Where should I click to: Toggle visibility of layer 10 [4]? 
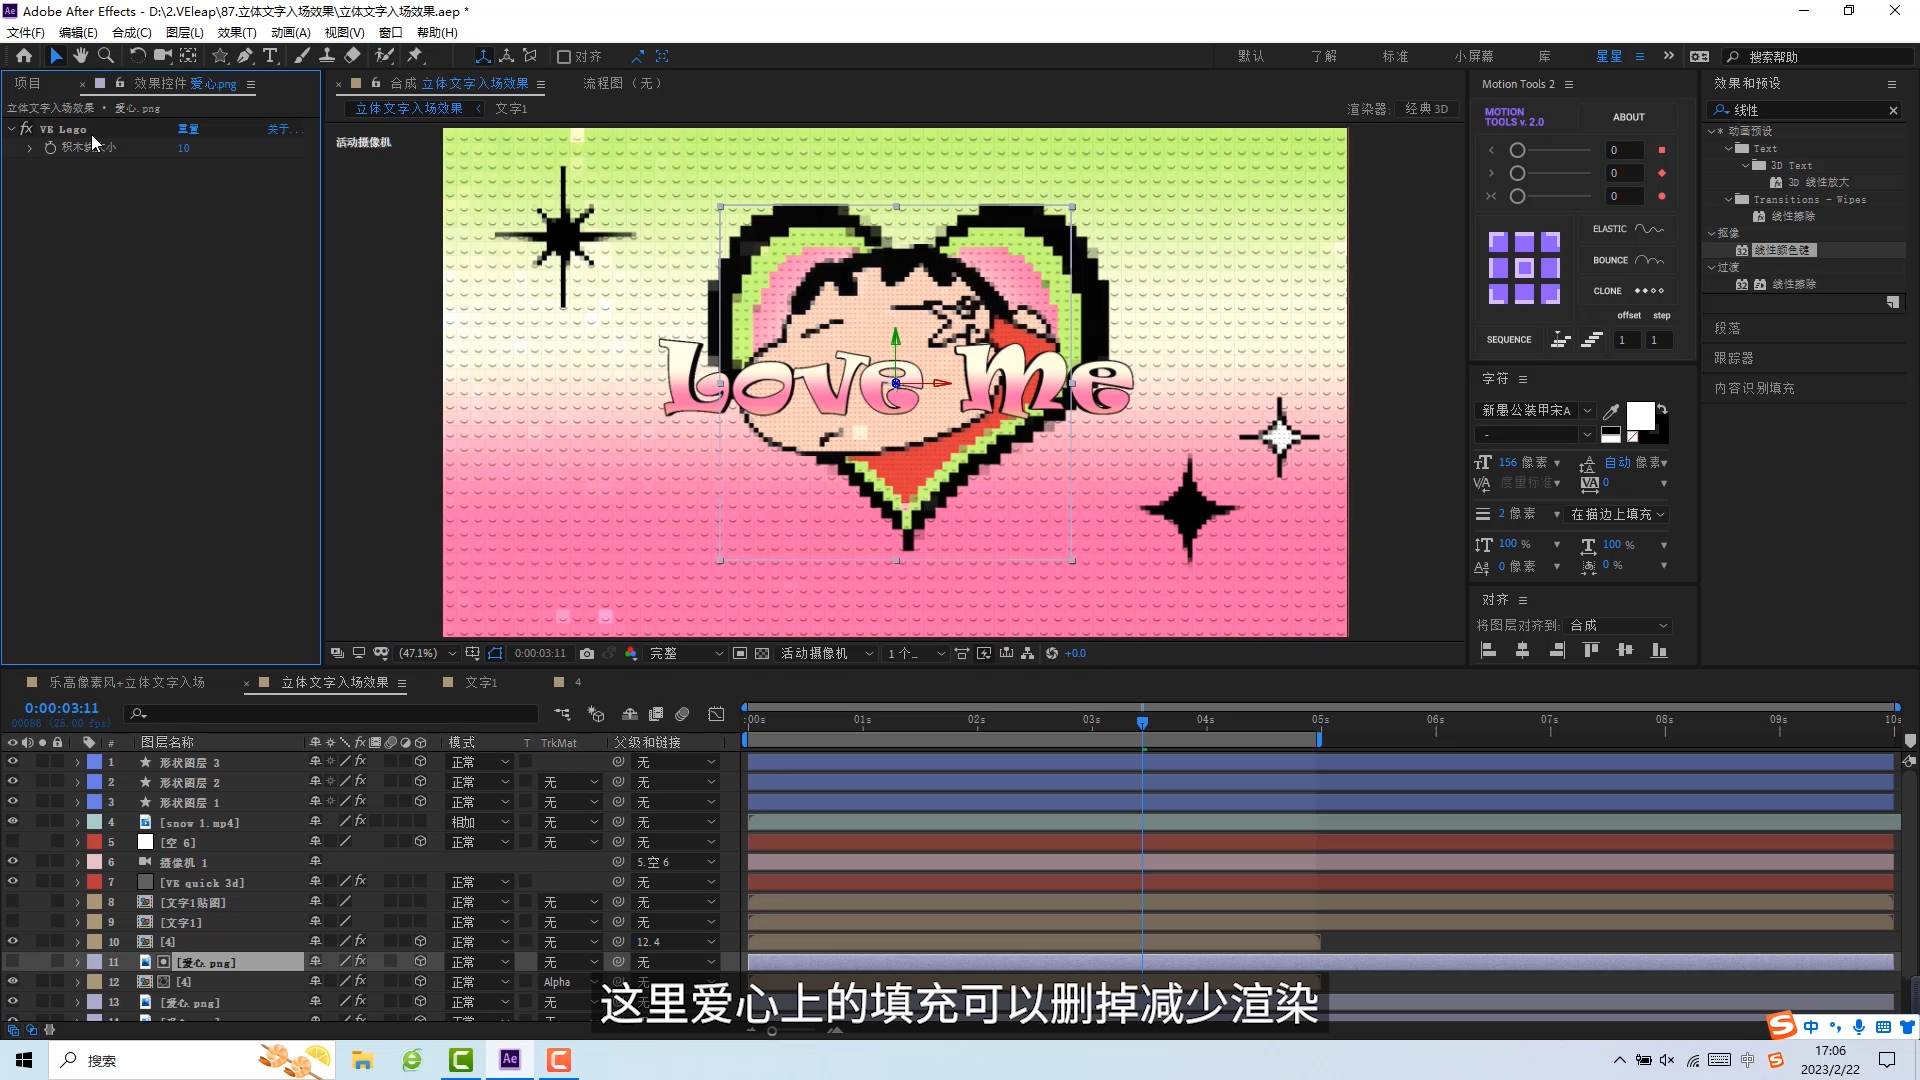tap(12, 942)
